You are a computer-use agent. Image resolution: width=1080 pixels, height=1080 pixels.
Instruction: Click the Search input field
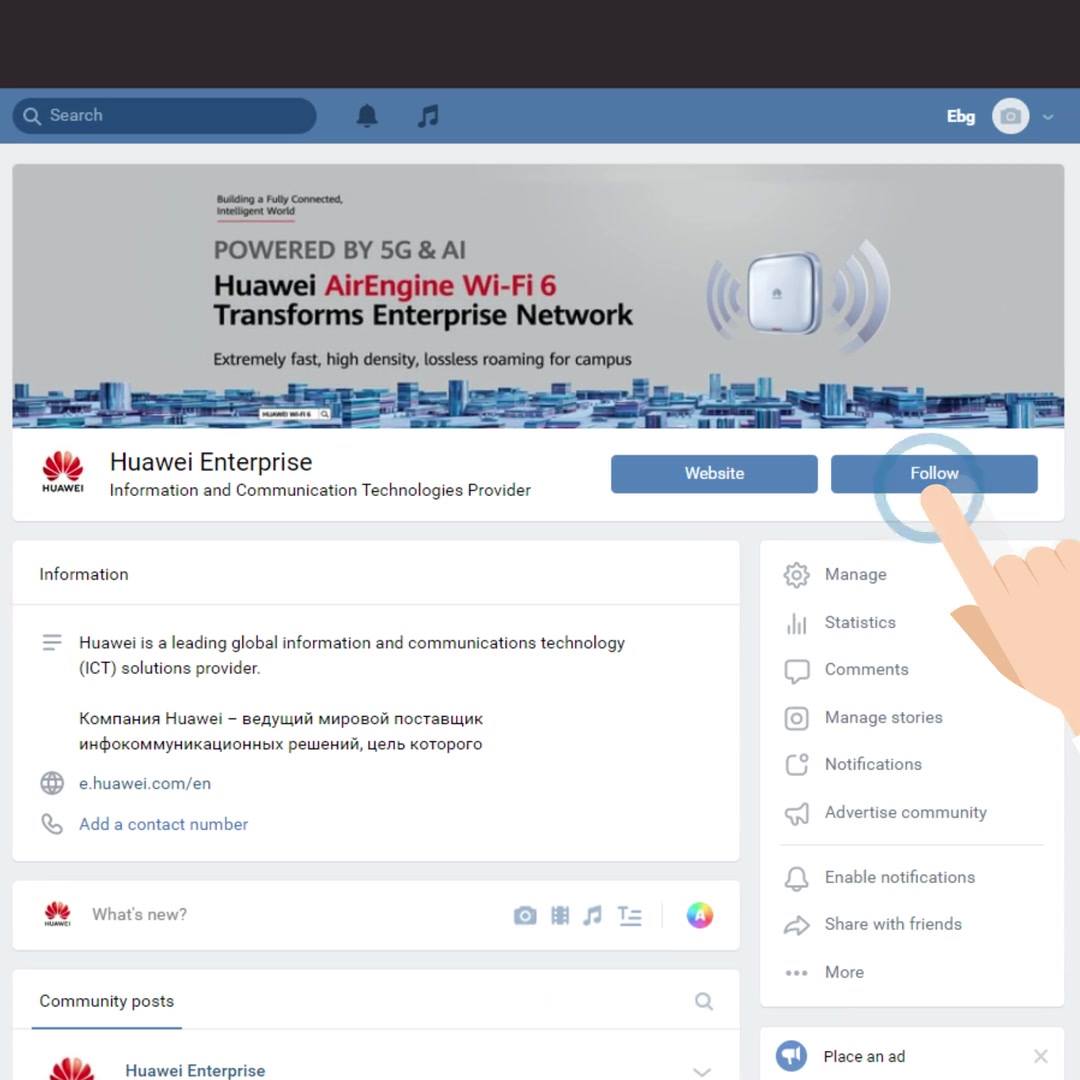pyautogui.click(x=165, y=116)
